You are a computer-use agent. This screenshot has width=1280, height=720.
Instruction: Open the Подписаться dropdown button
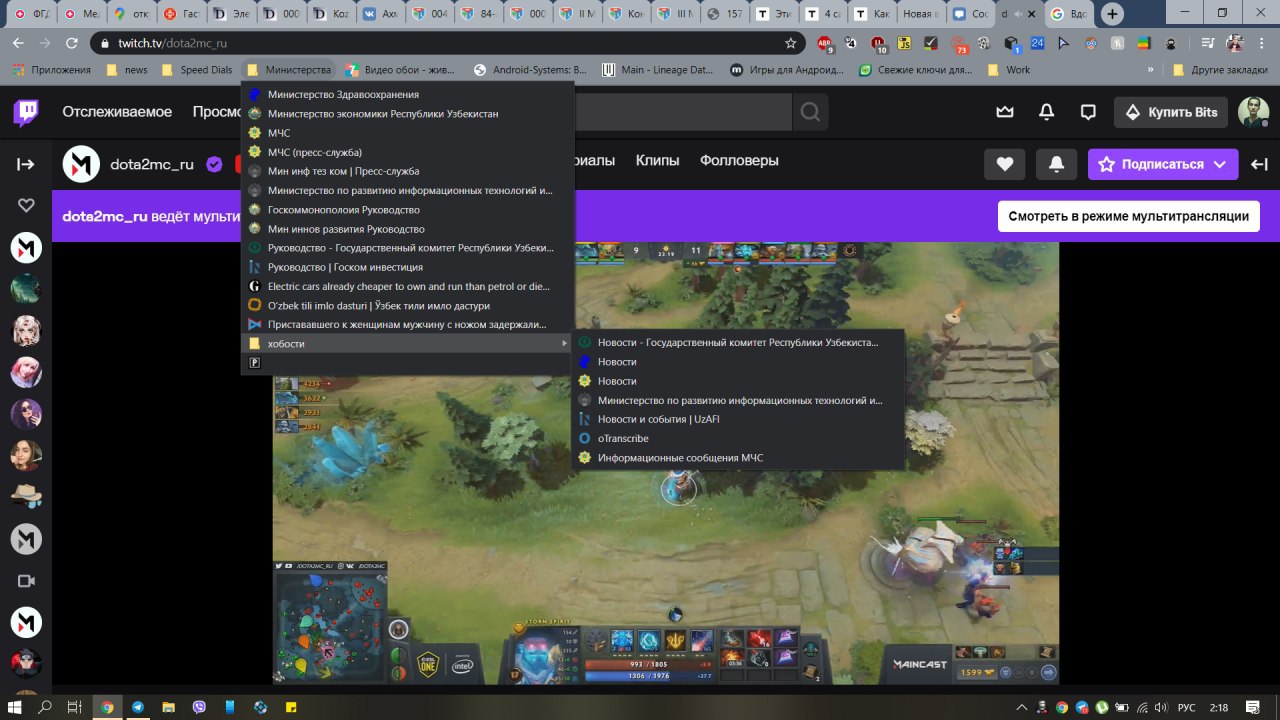1163,164
